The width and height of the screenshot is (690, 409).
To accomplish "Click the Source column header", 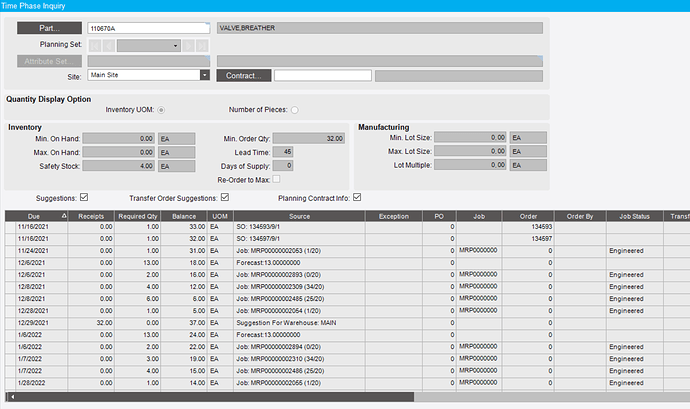I will [x=299, y=216].
